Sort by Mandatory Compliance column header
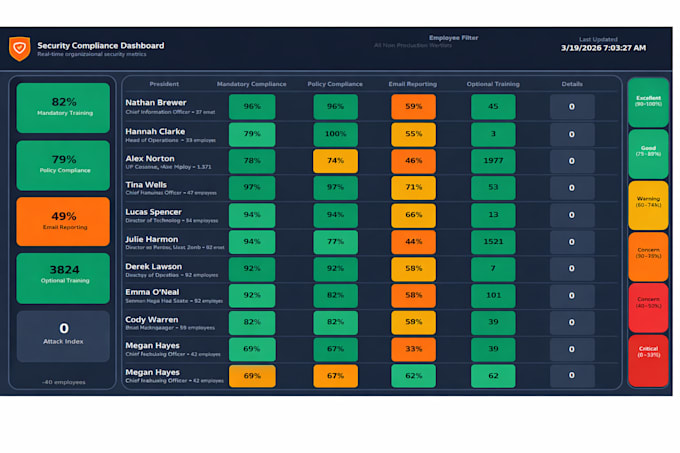680x453 pixels. point(252,84)
